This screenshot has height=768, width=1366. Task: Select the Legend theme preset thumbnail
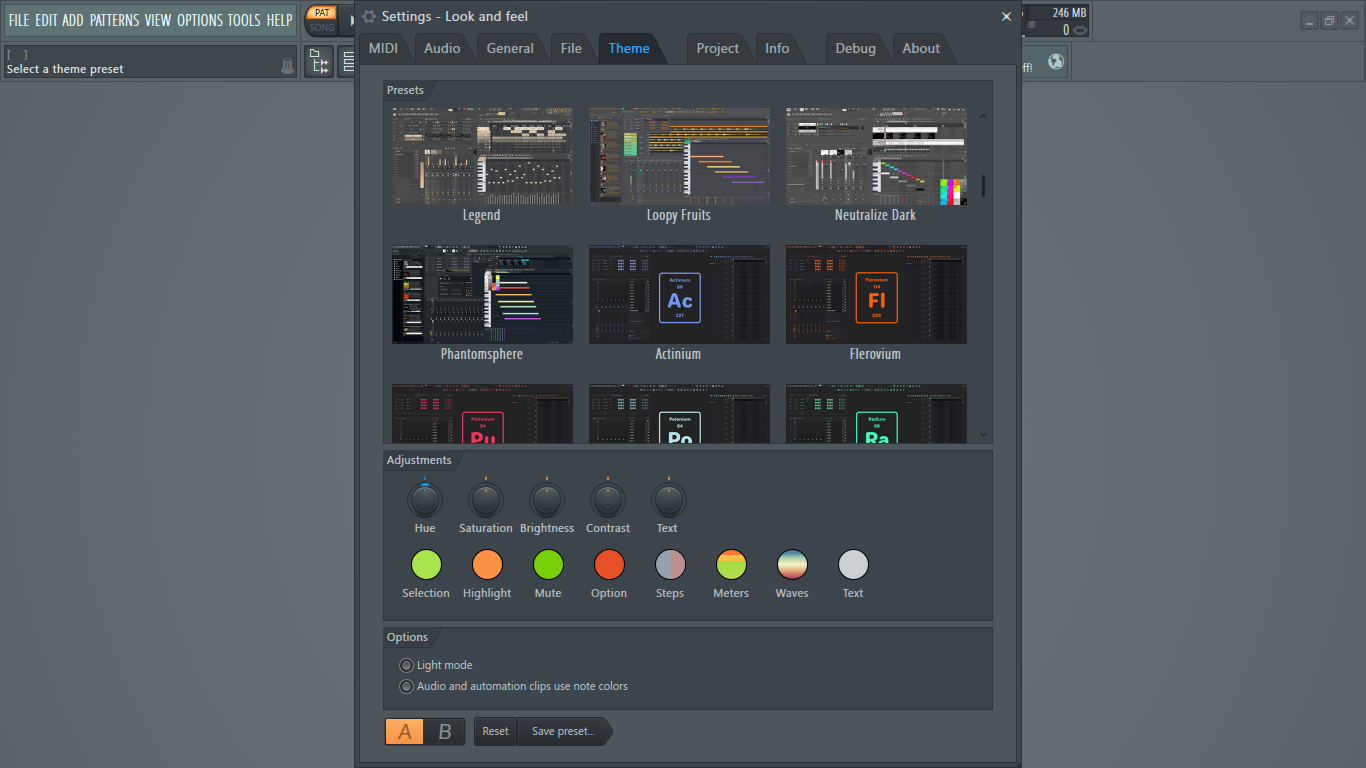coord(482,156)
